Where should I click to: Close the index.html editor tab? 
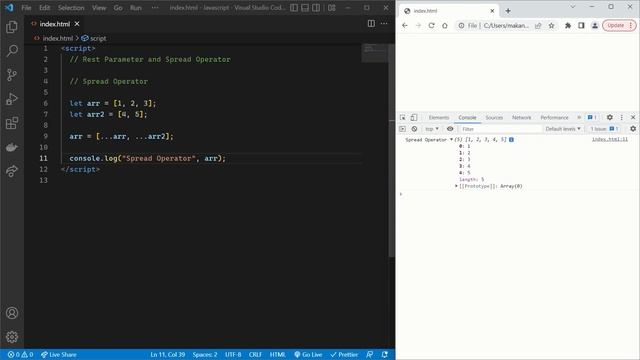coord(77,24)
